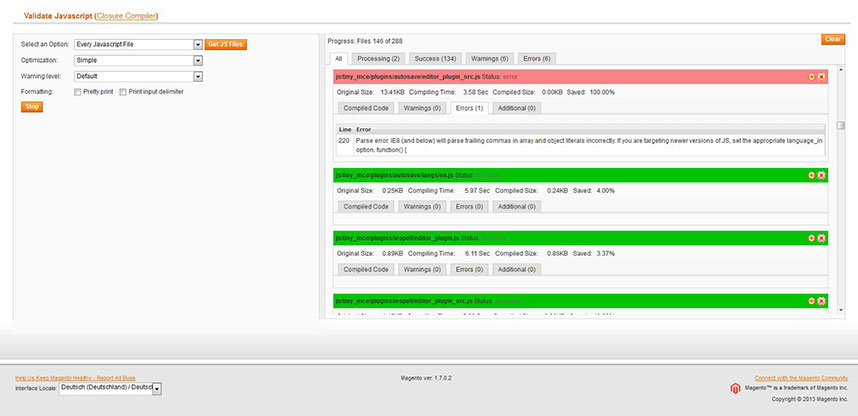Click js/tiny_mce/plugins/iespell/editor_plugin_src.js file name
The width and height of the screenshot is (858, 416).
(404, 301)
